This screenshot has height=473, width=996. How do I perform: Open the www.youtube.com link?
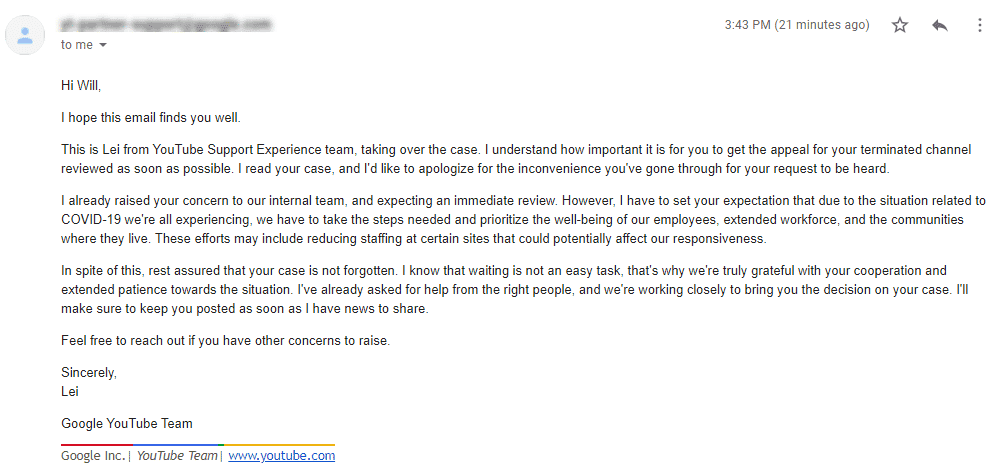pos(281,456)
